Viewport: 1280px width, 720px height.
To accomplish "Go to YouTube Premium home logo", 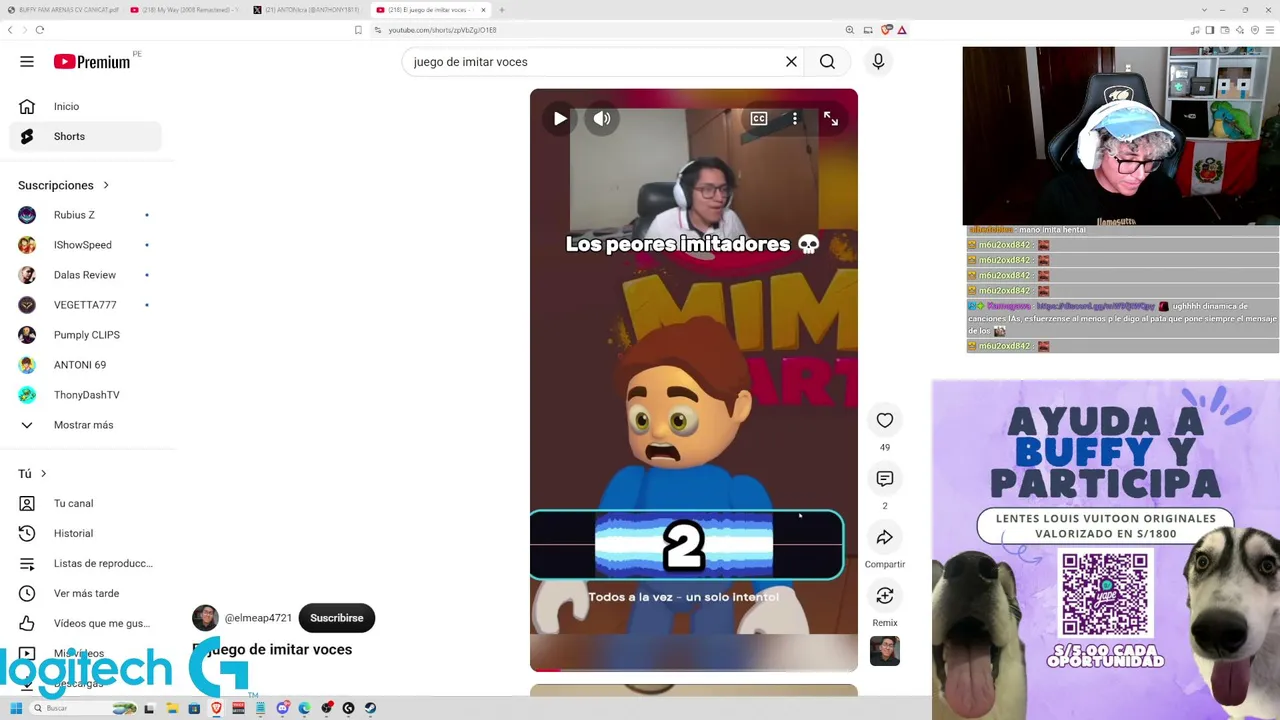I will (92, 62).
